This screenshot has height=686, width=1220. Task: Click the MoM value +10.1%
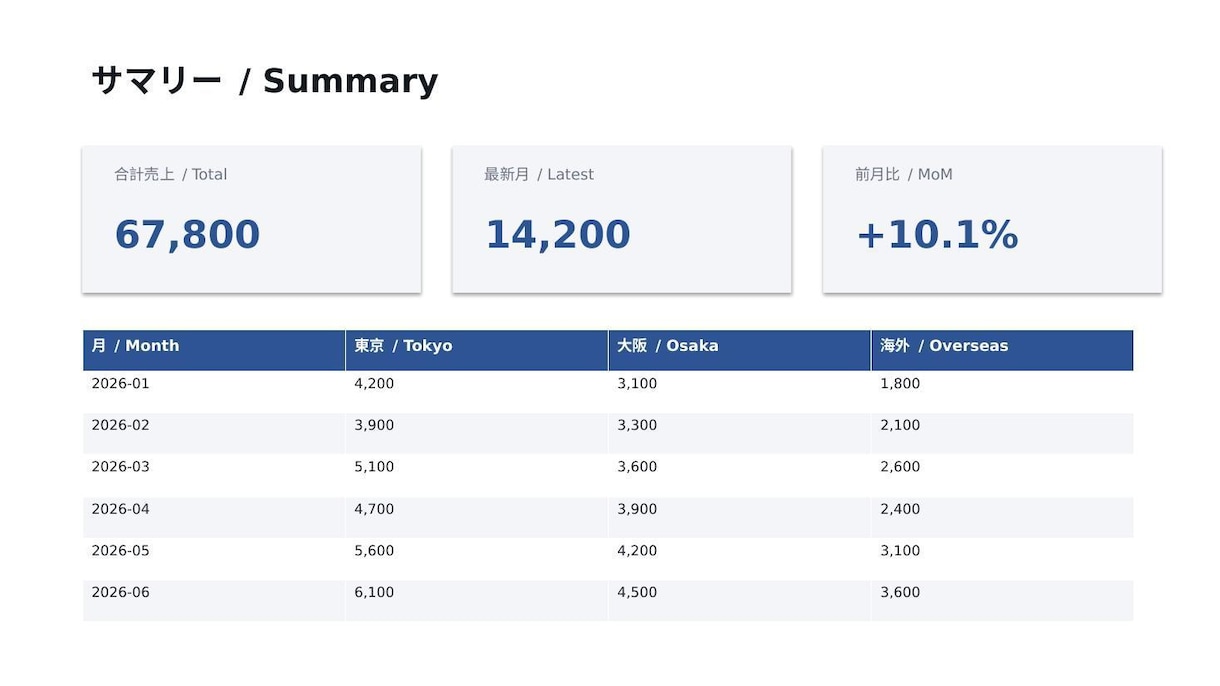[937, 235]
